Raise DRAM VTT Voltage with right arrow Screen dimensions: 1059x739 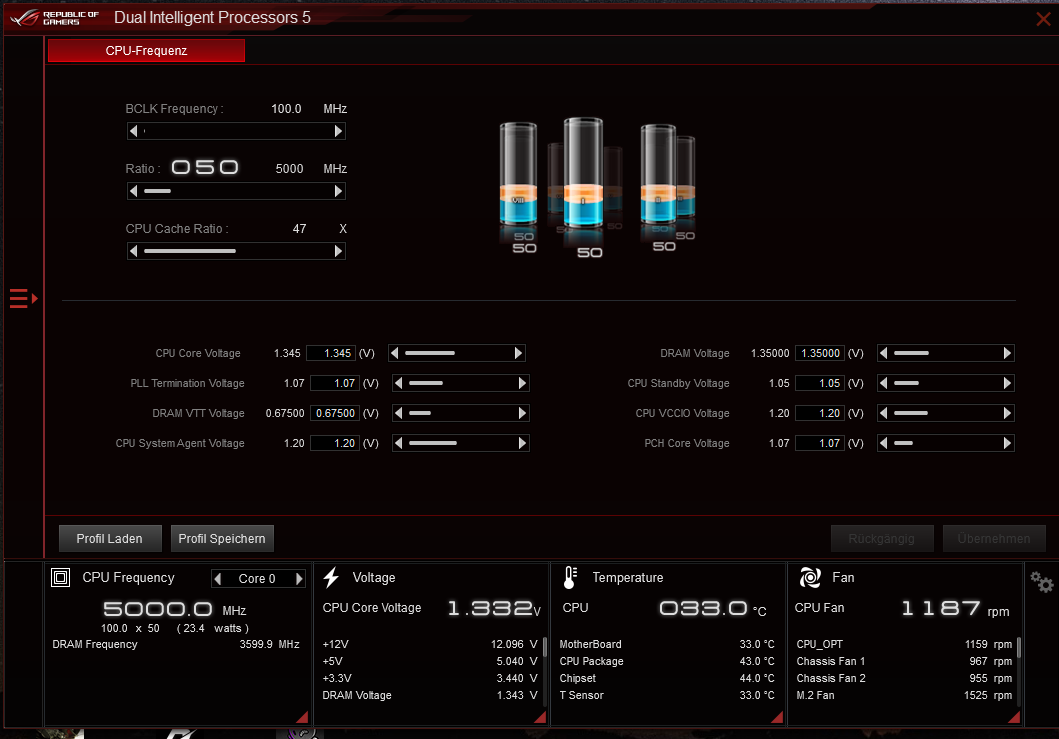coord(522,413)
